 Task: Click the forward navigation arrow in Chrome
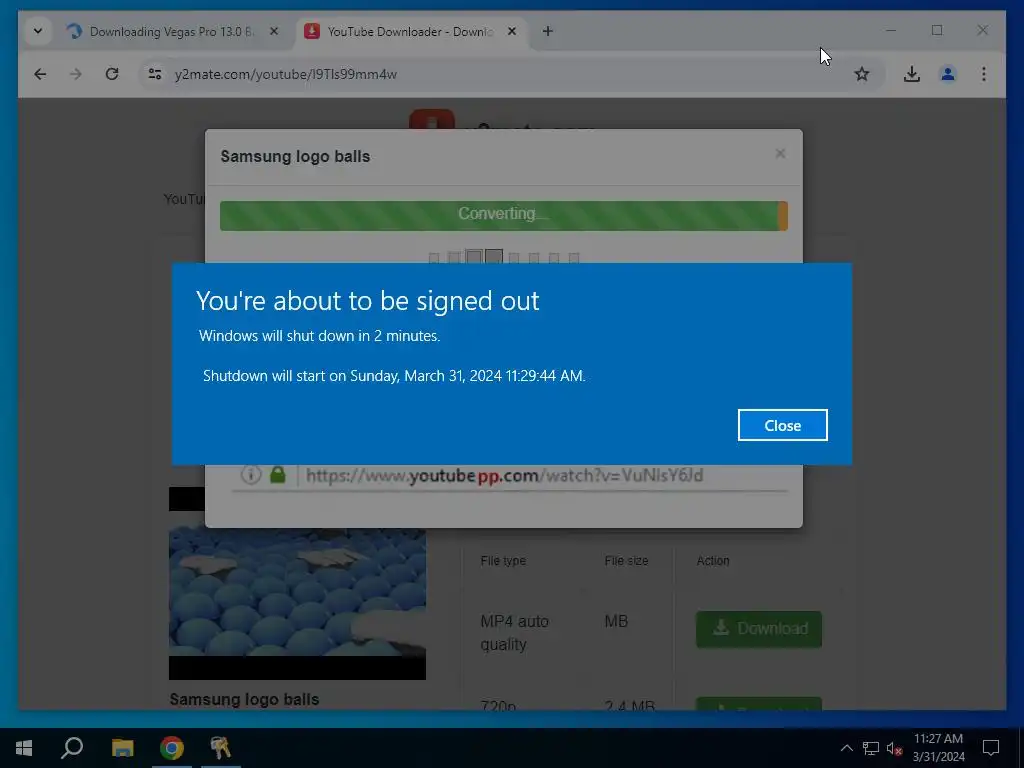click(x=76, y=74)
